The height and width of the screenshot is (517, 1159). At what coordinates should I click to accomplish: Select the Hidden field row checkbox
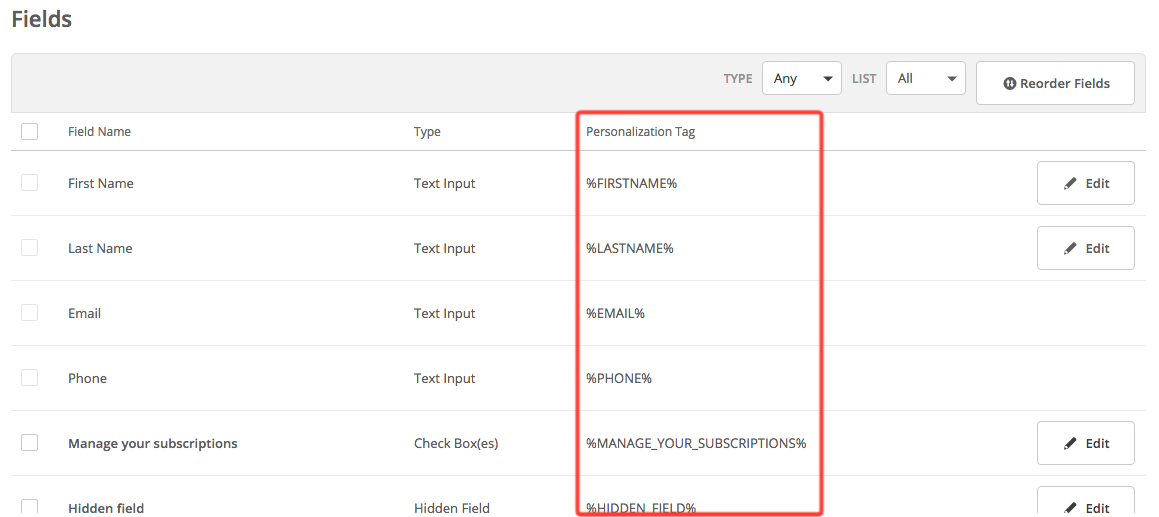(30, 506)
